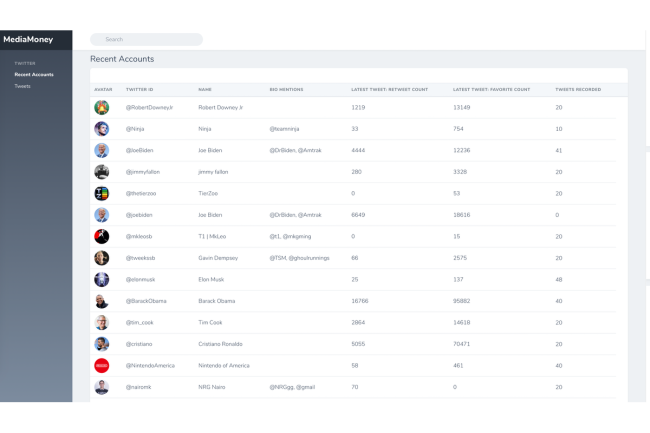
Task: Click the @JoeBiden row avatar
Action: pyautogui.click(x=101, y=150)
